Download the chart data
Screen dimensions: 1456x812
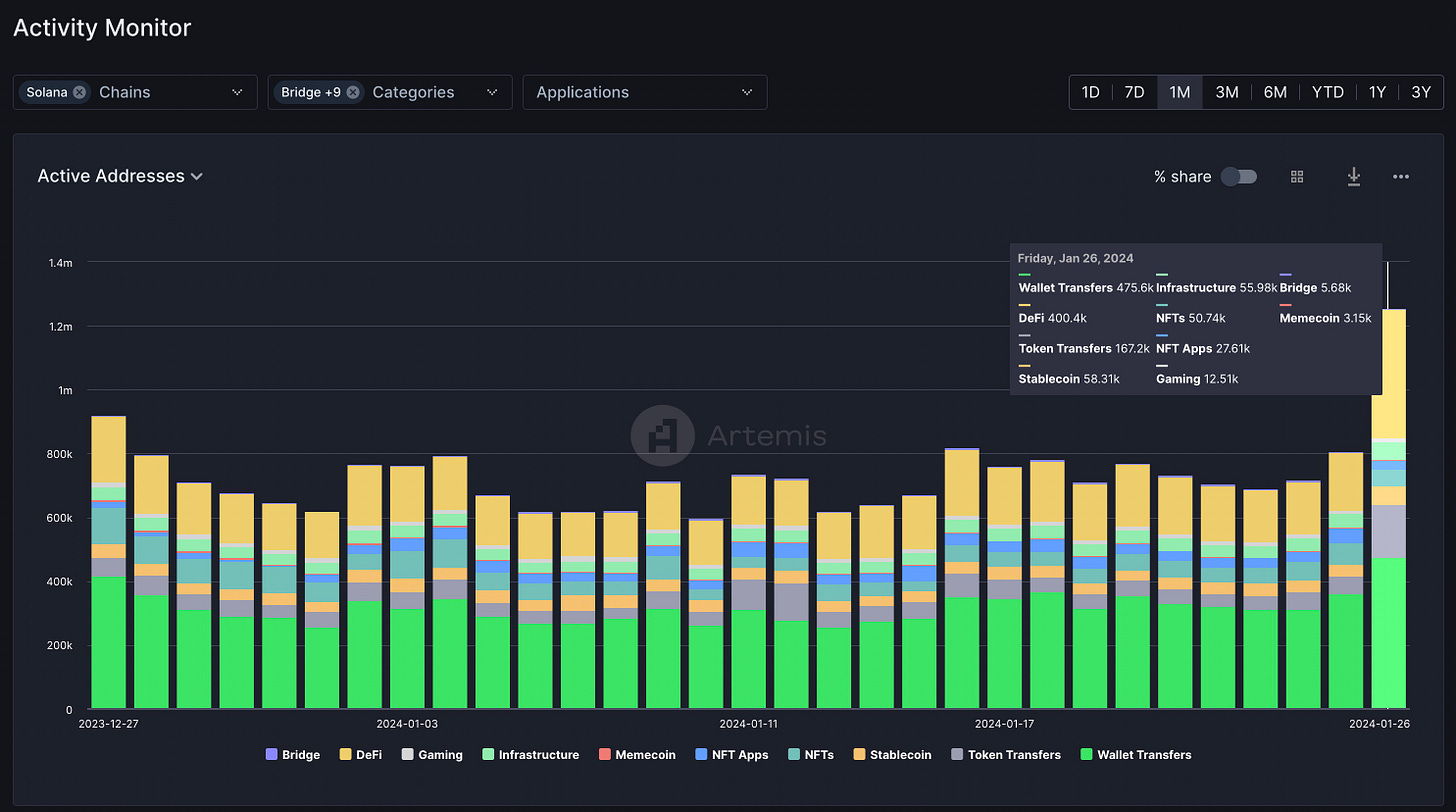coord(1353,176)
